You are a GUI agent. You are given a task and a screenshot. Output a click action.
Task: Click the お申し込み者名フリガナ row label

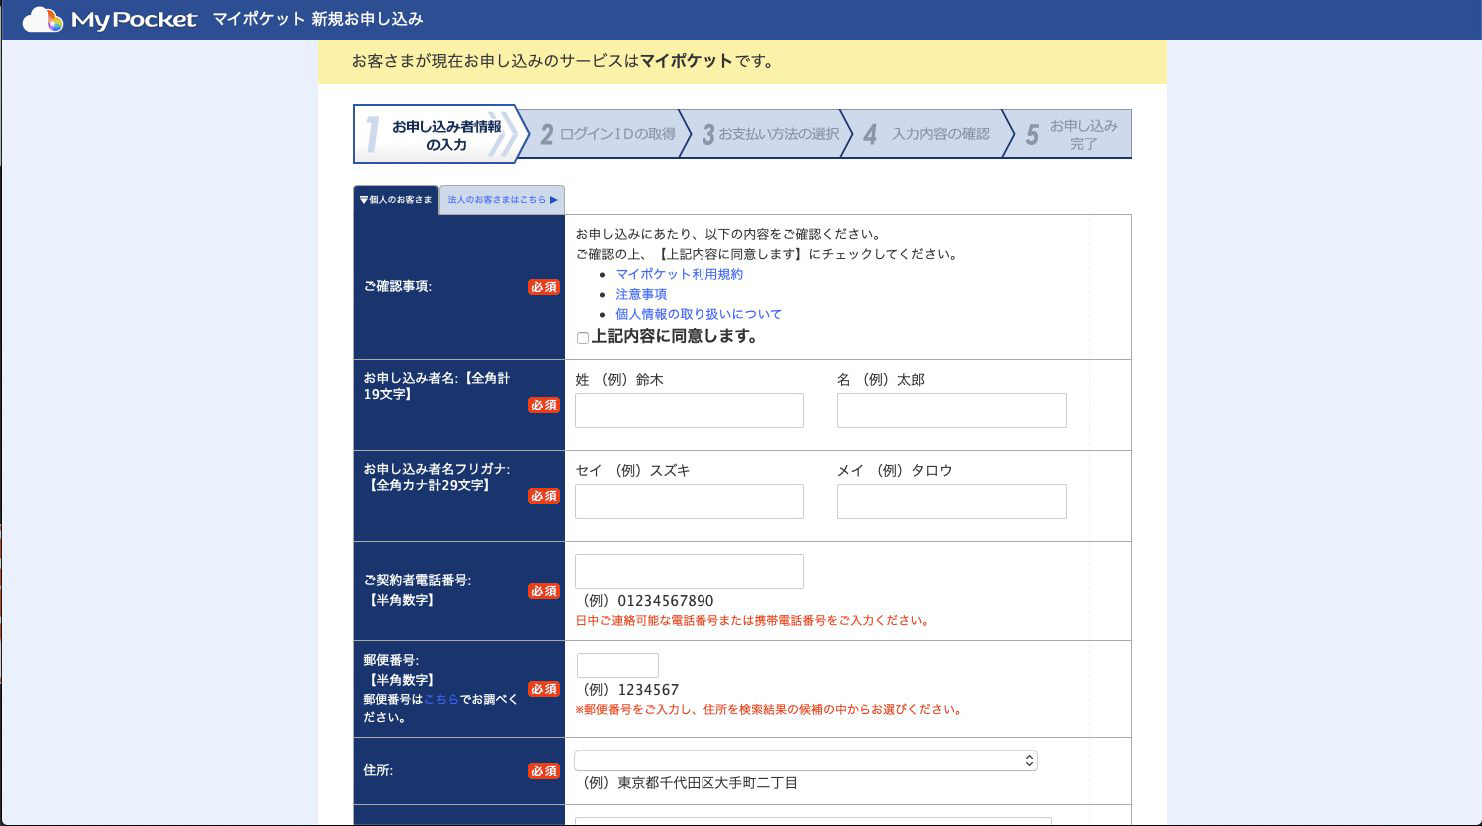(x=437, y=477)
